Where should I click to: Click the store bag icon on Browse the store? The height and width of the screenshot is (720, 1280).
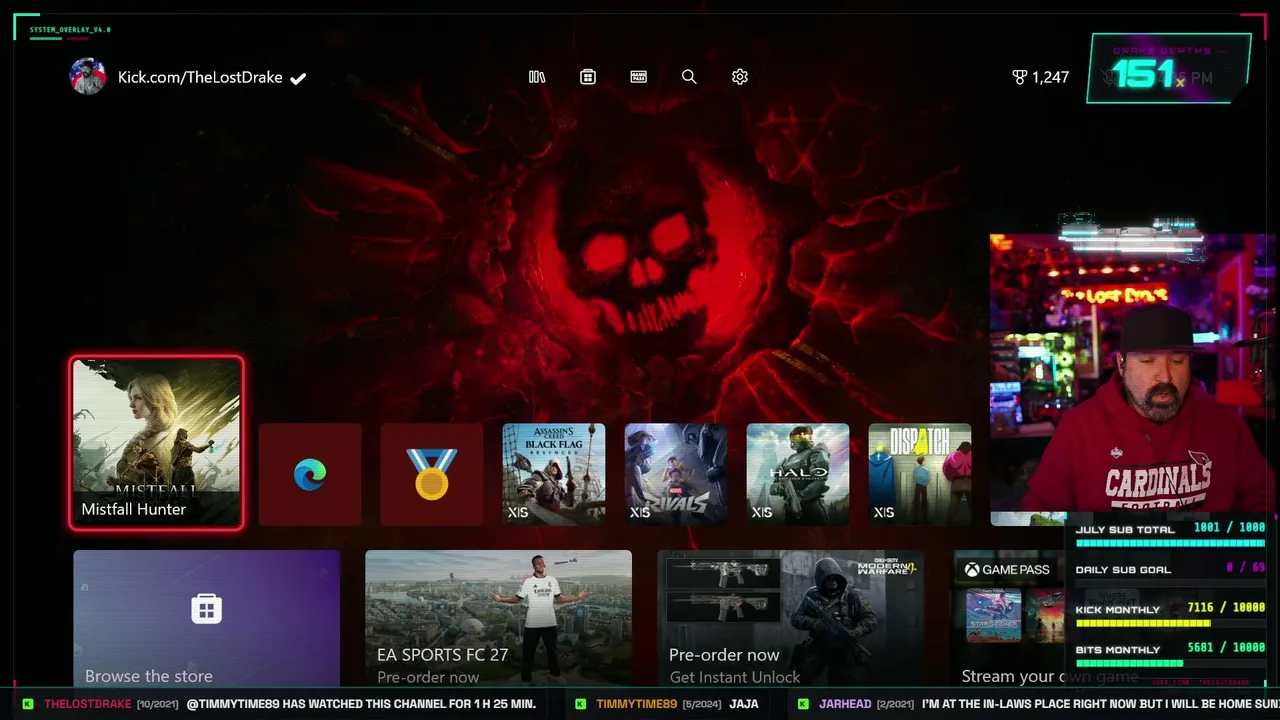(207, 608)
